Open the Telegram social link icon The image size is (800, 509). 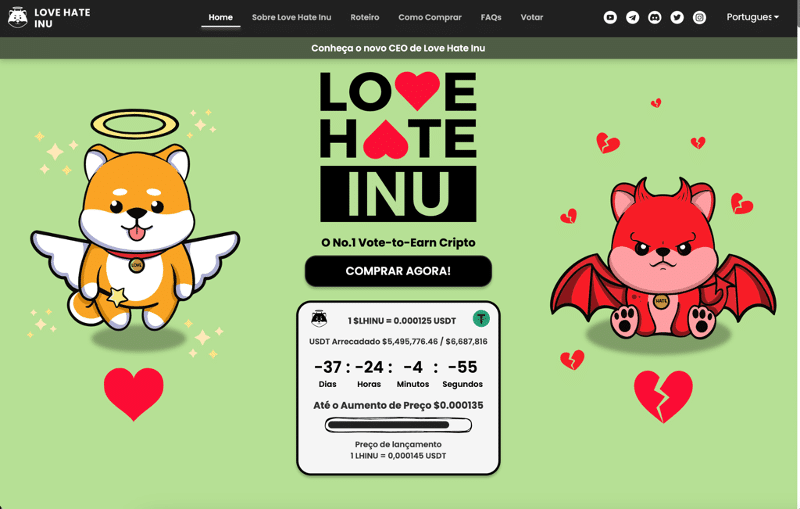click(632, 17)
